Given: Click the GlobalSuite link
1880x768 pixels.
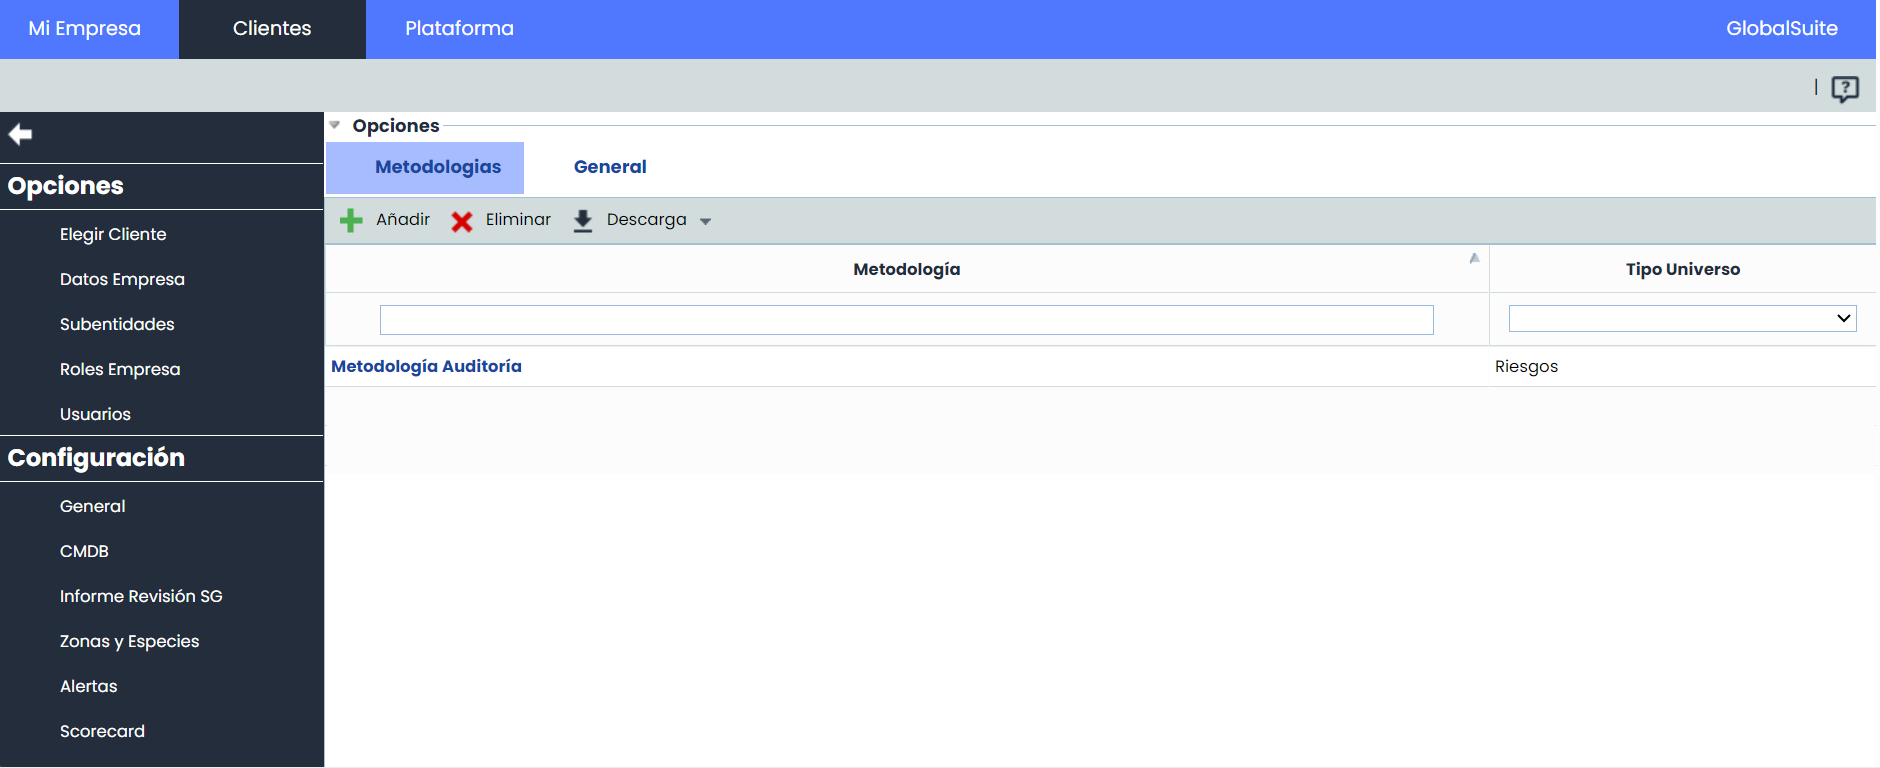Looking at the screenshot, I should click(x=1781, y=29).
